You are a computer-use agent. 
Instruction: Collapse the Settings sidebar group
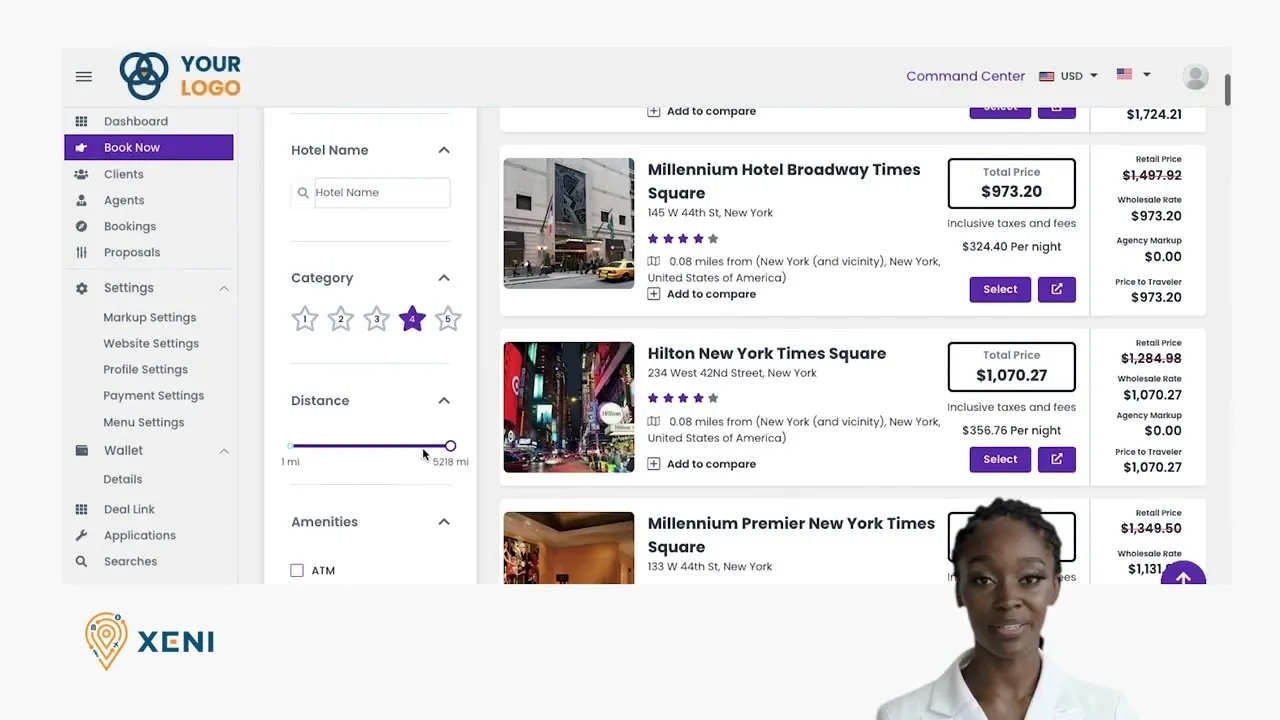point(224,288)
